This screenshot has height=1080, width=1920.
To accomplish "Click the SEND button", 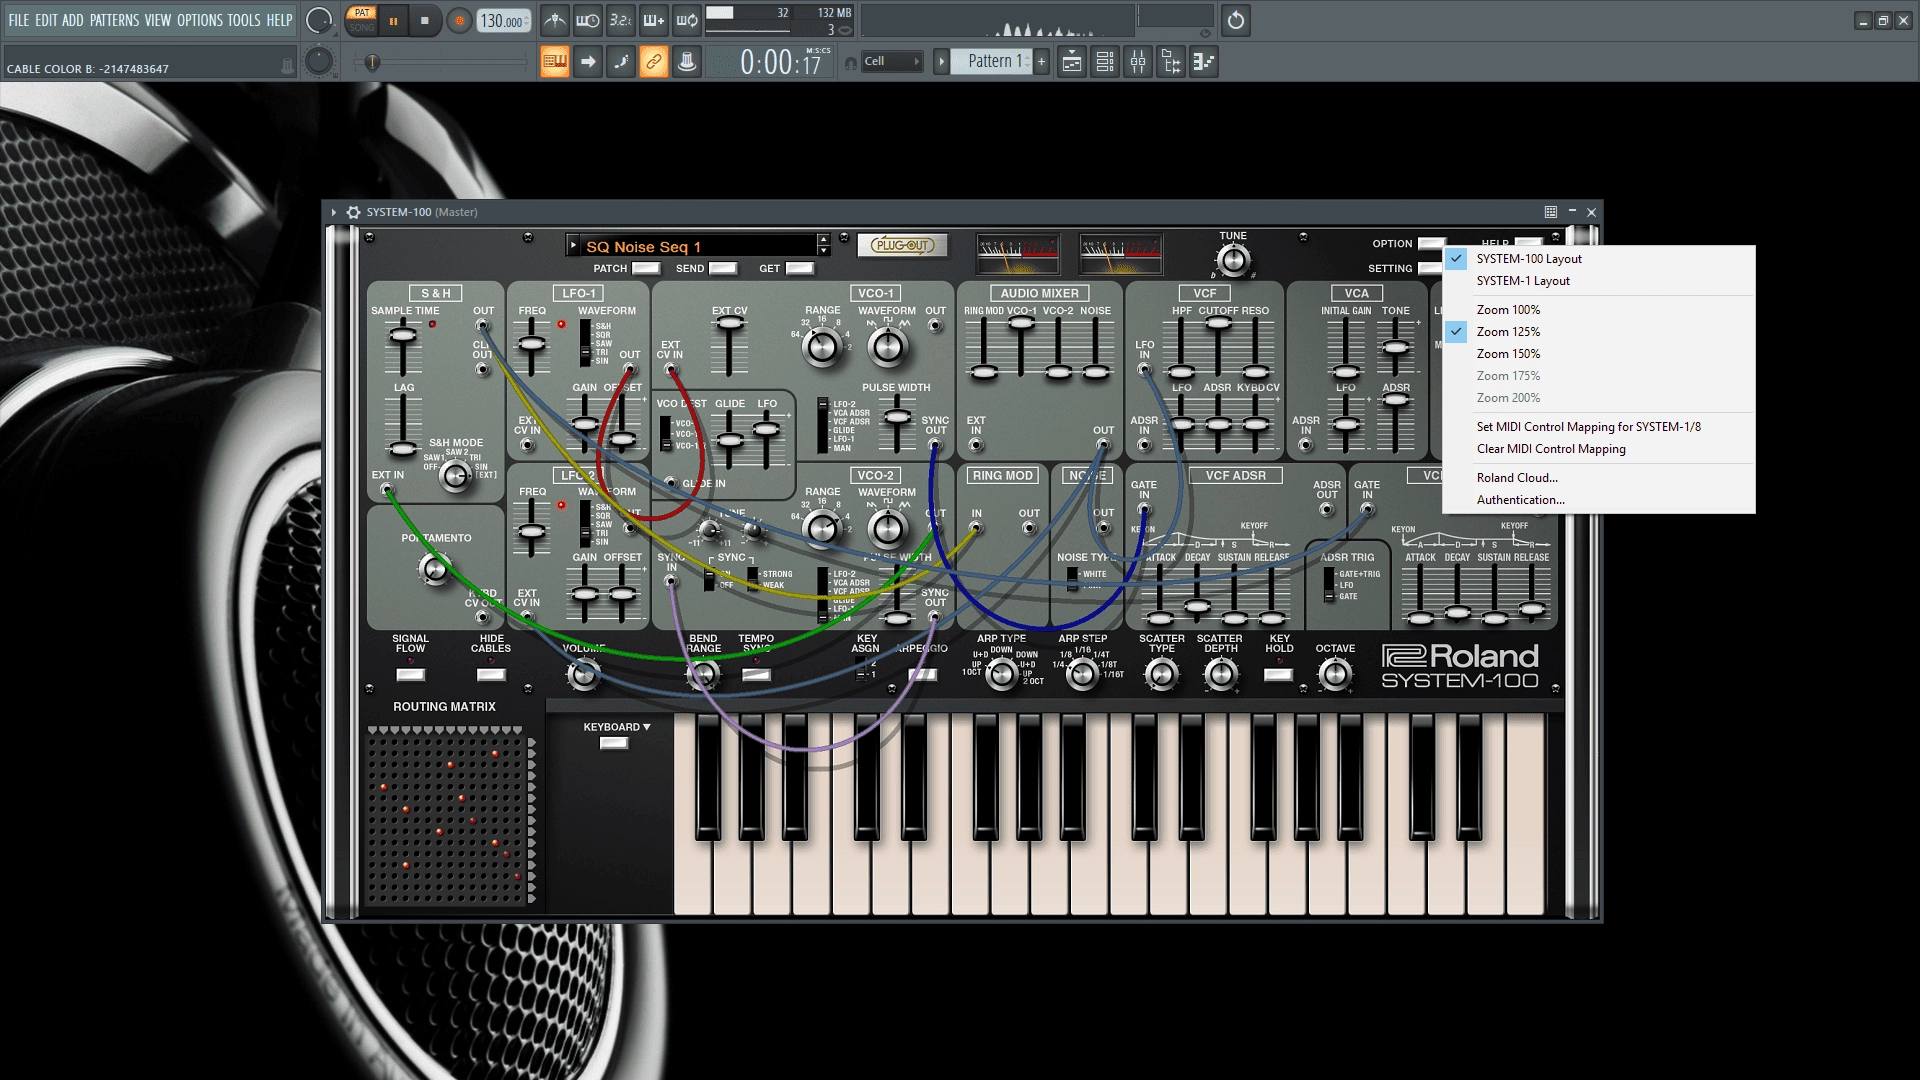I will coord(723,268).
